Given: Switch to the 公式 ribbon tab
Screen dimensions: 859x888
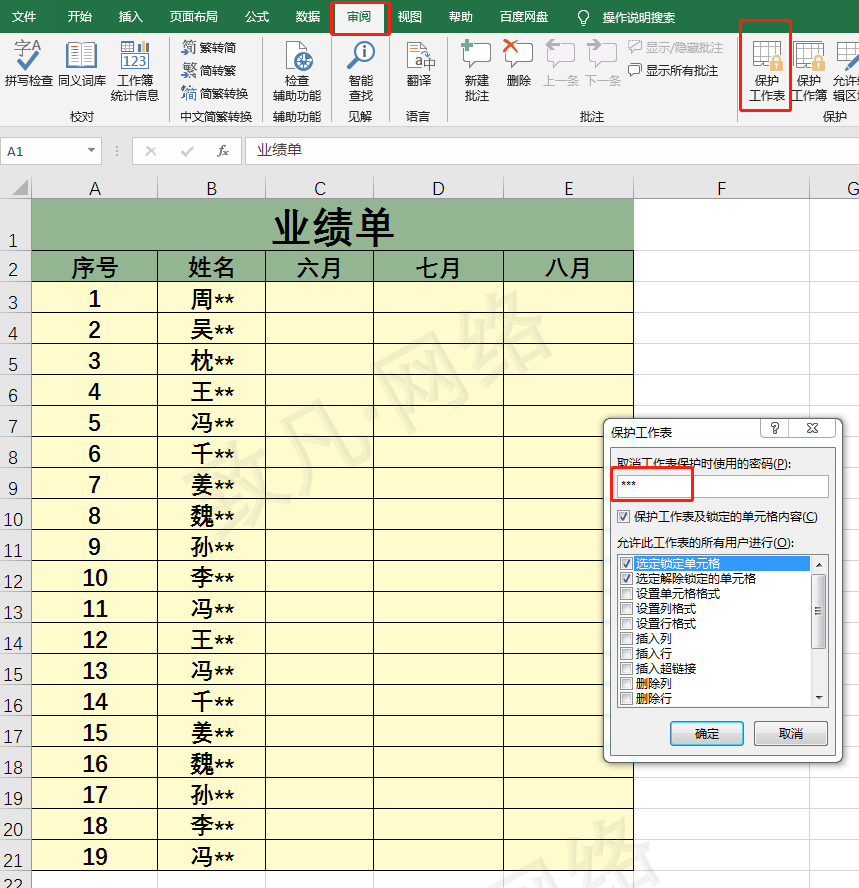Looking at the screenshot, I should tap(257, 17).
